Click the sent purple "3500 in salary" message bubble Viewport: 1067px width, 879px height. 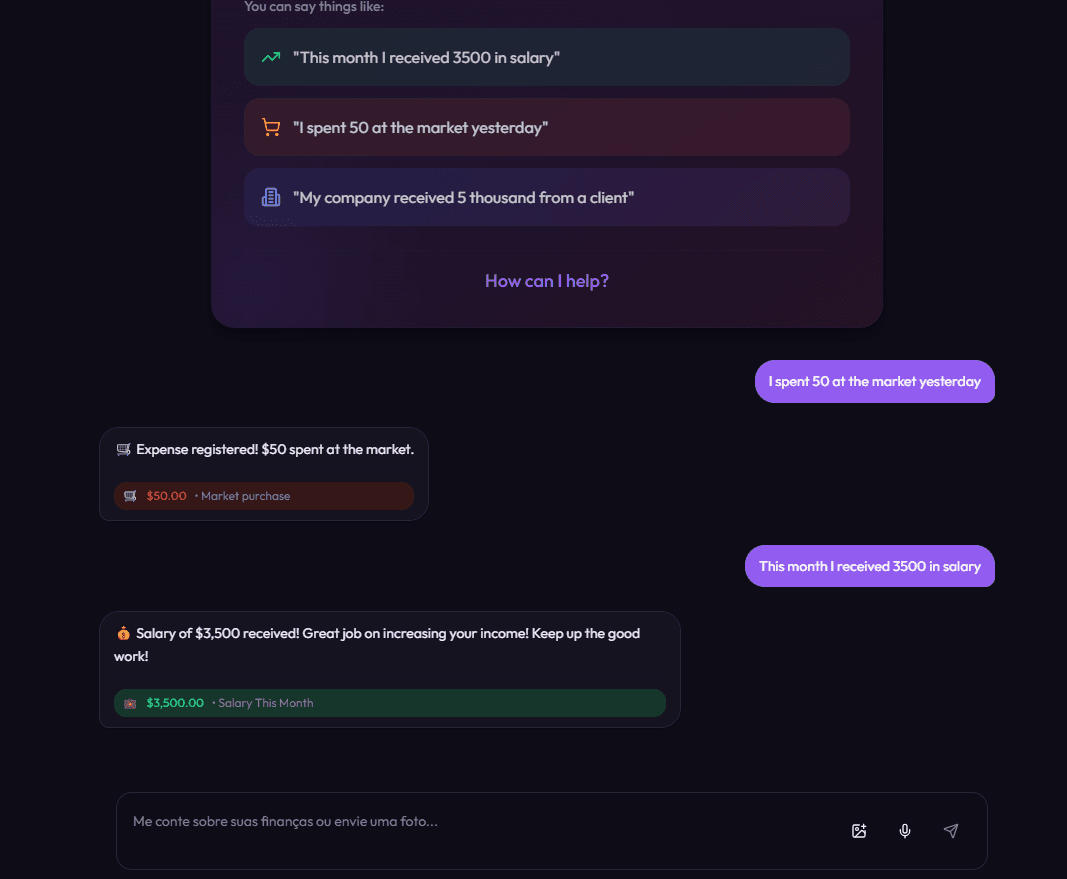[869, 566]
